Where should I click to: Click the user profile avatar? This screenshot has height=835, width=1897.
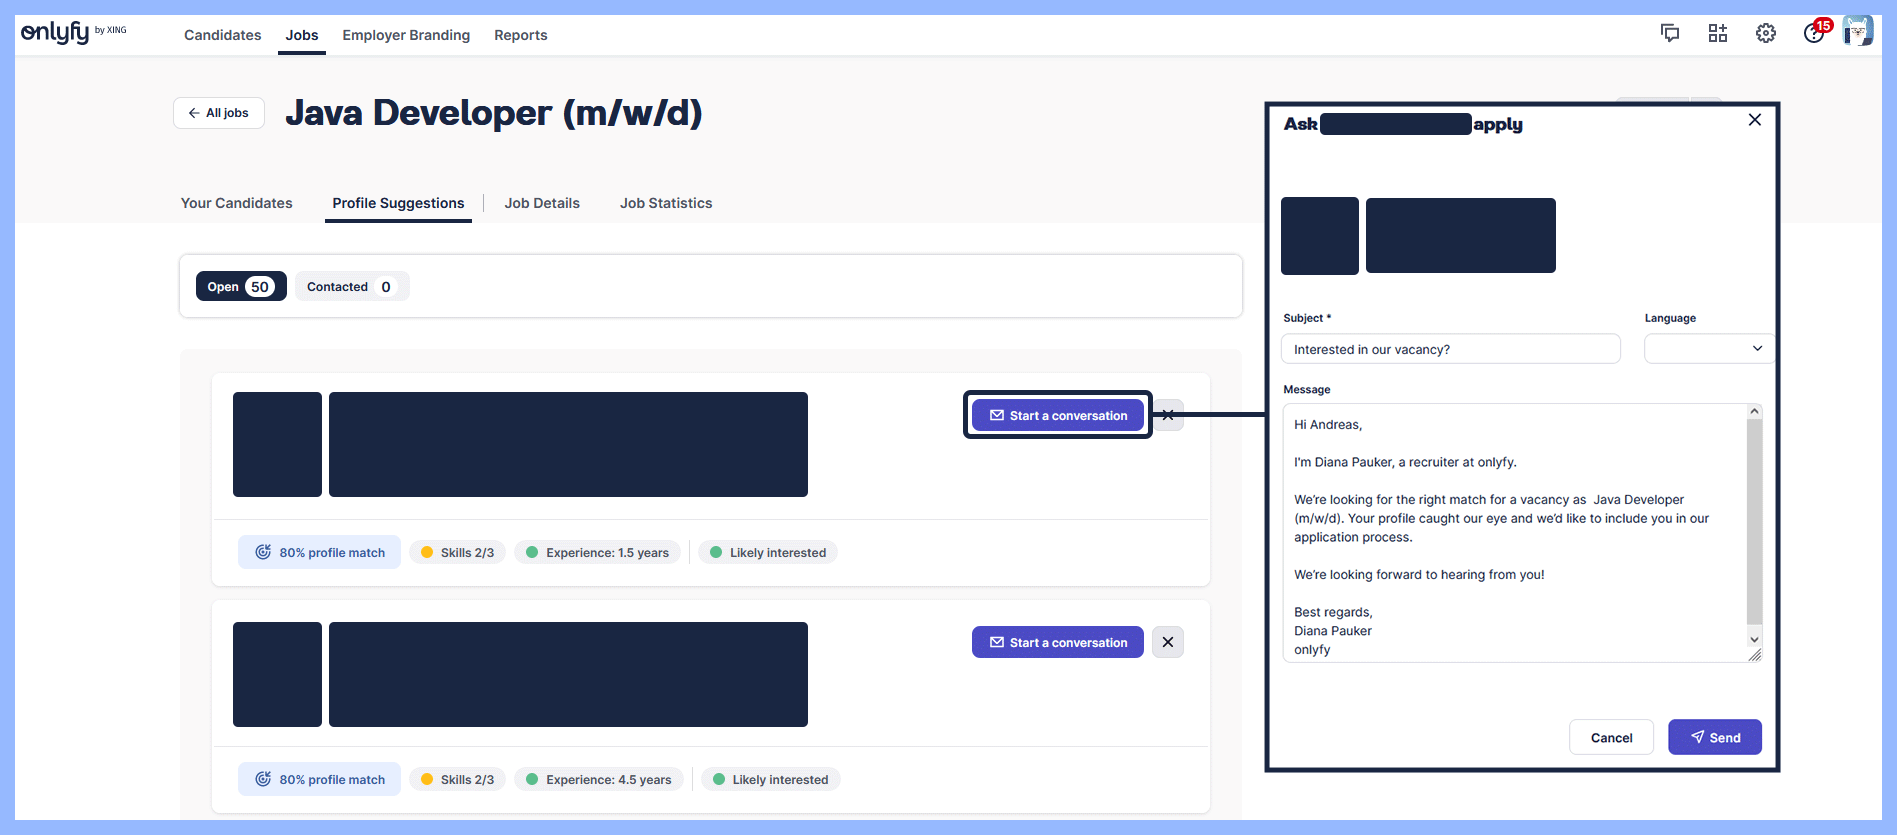(1857, 32)
